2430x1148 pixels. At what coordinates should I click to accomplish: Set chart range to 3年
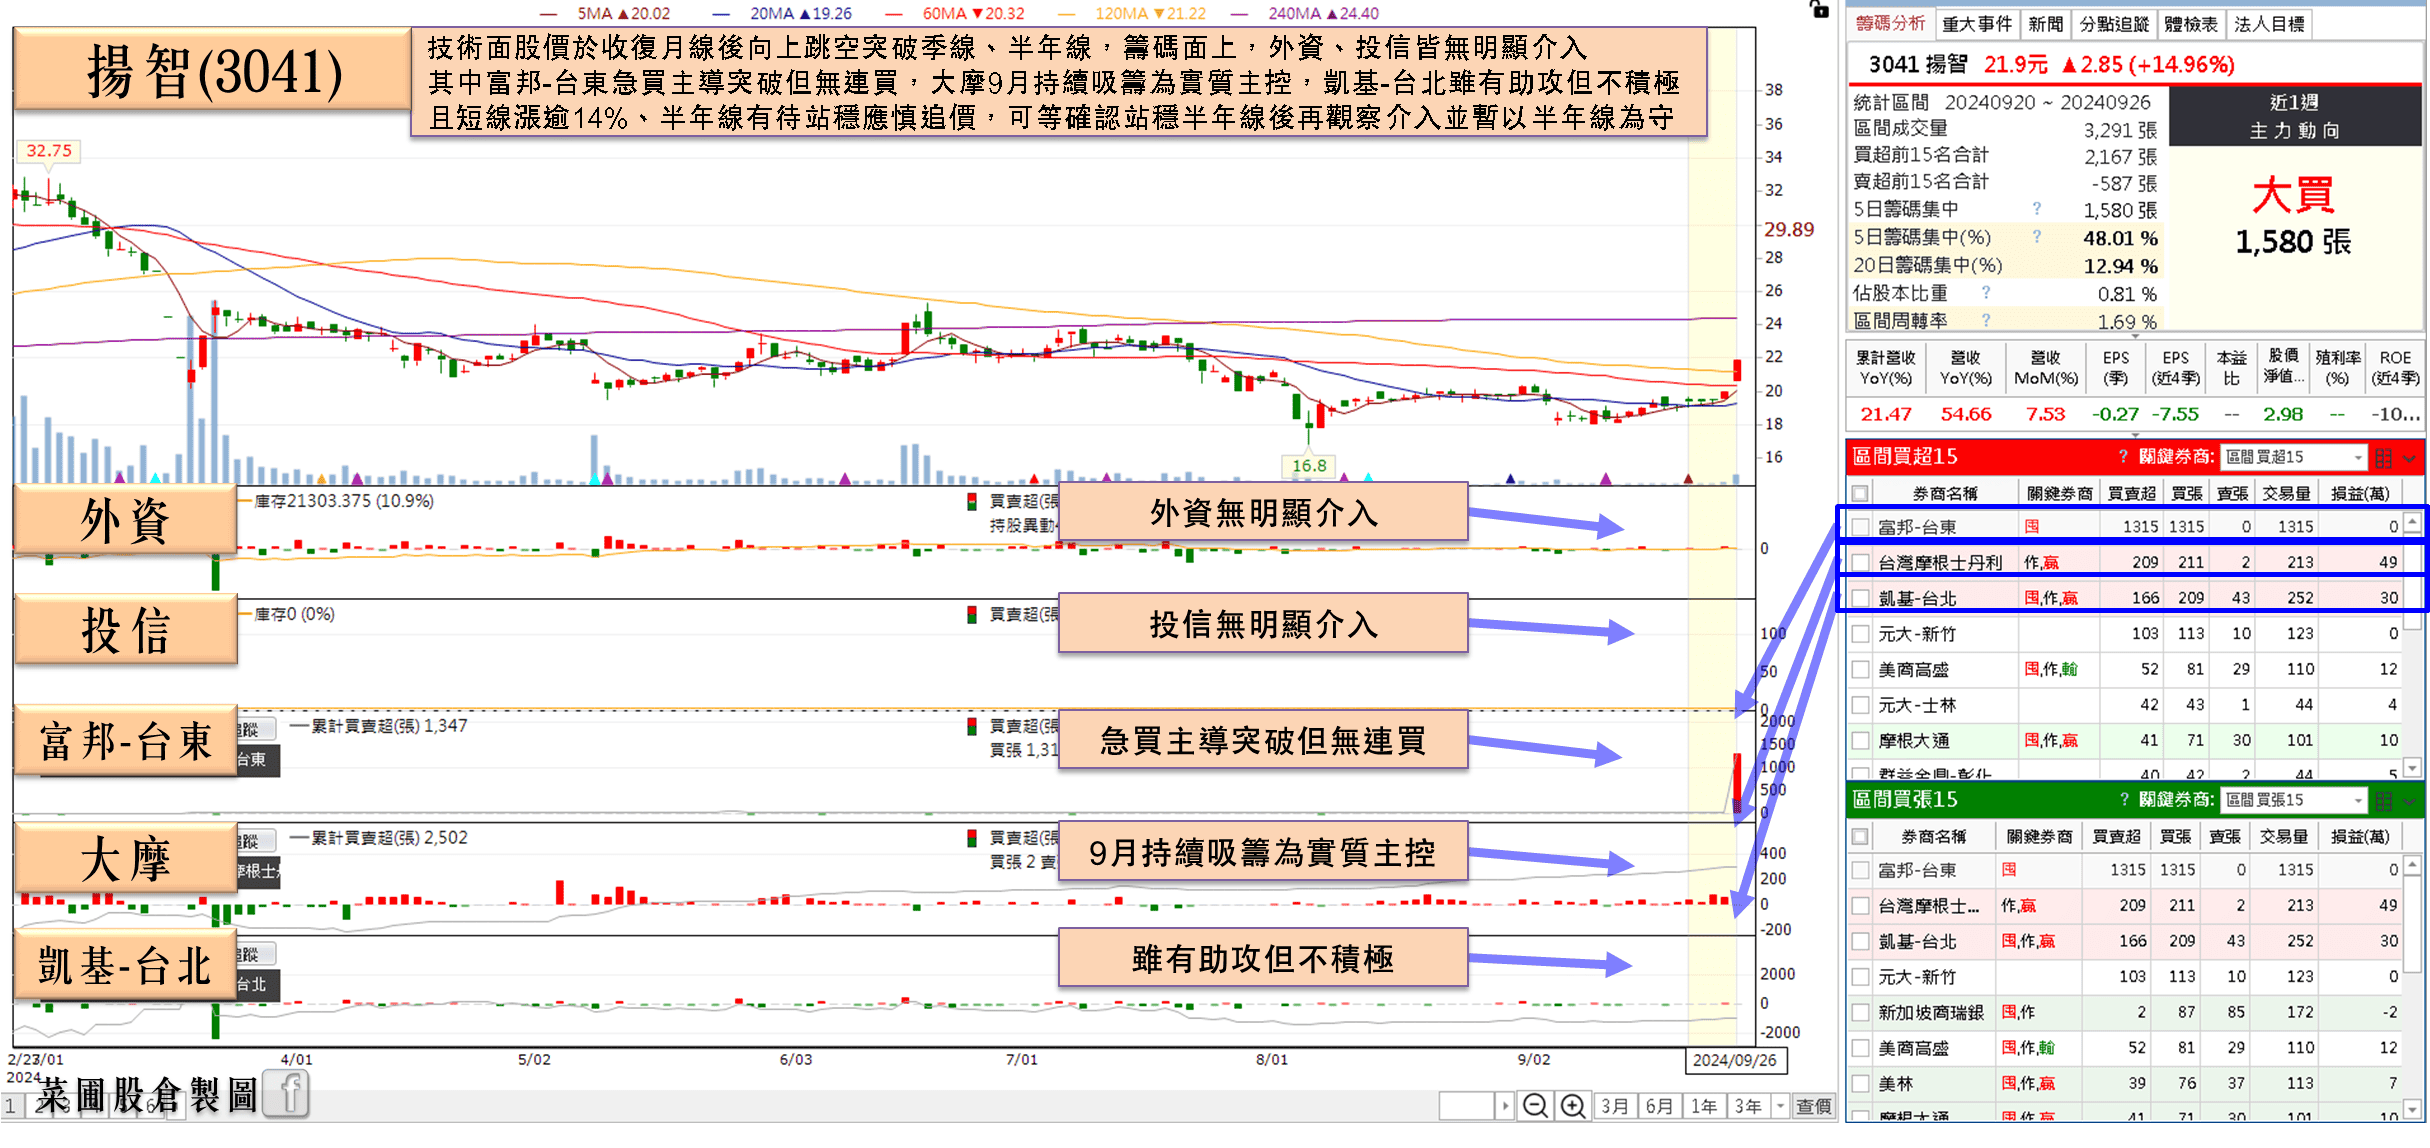[x=1748, y=1106]
